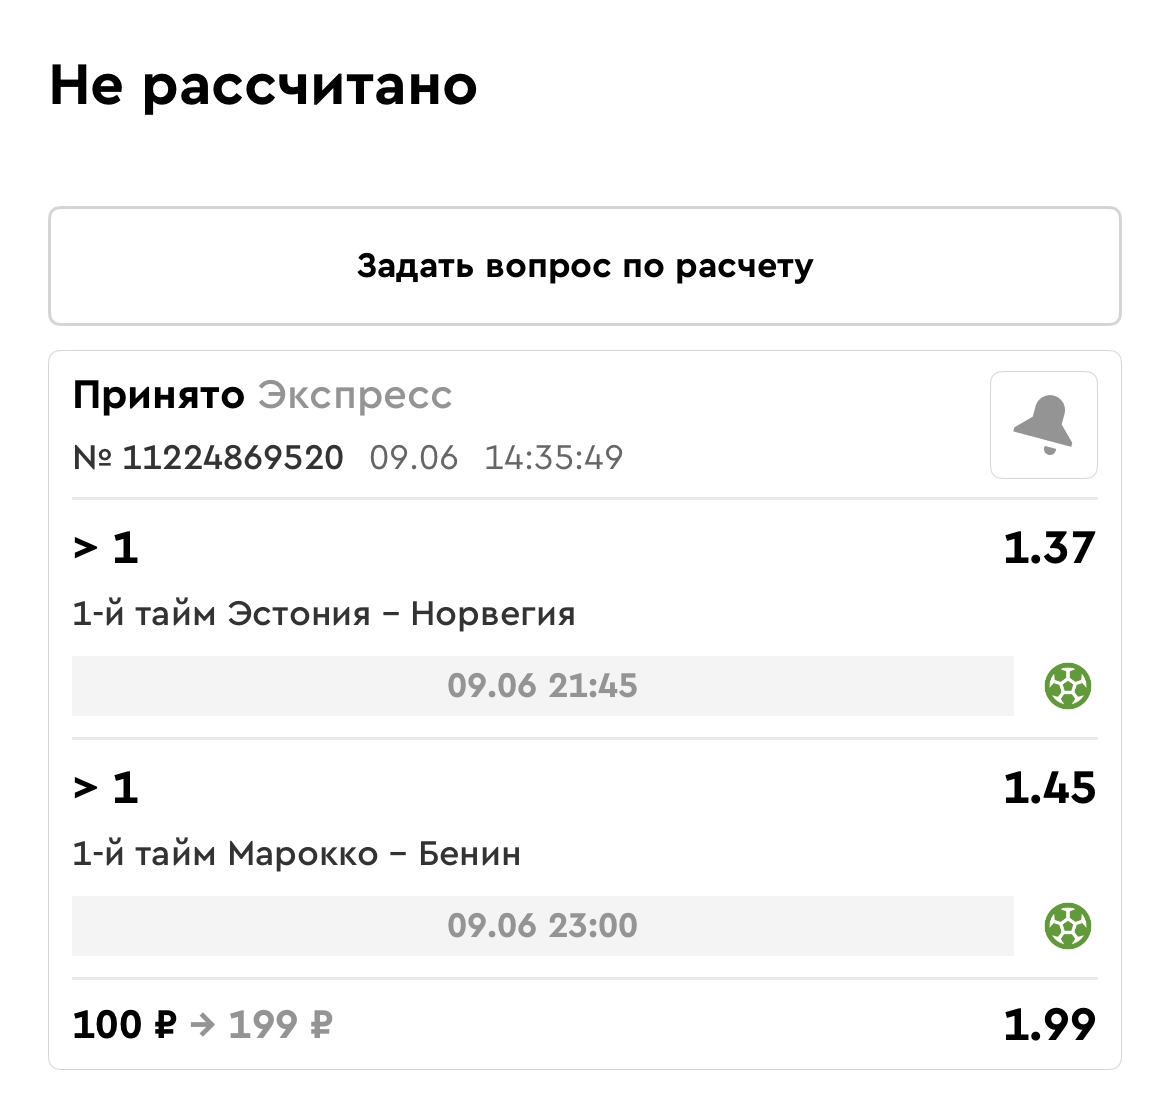Open the Марокко – Бенин first-half event

pyautogui.click(x=296, y=854)
